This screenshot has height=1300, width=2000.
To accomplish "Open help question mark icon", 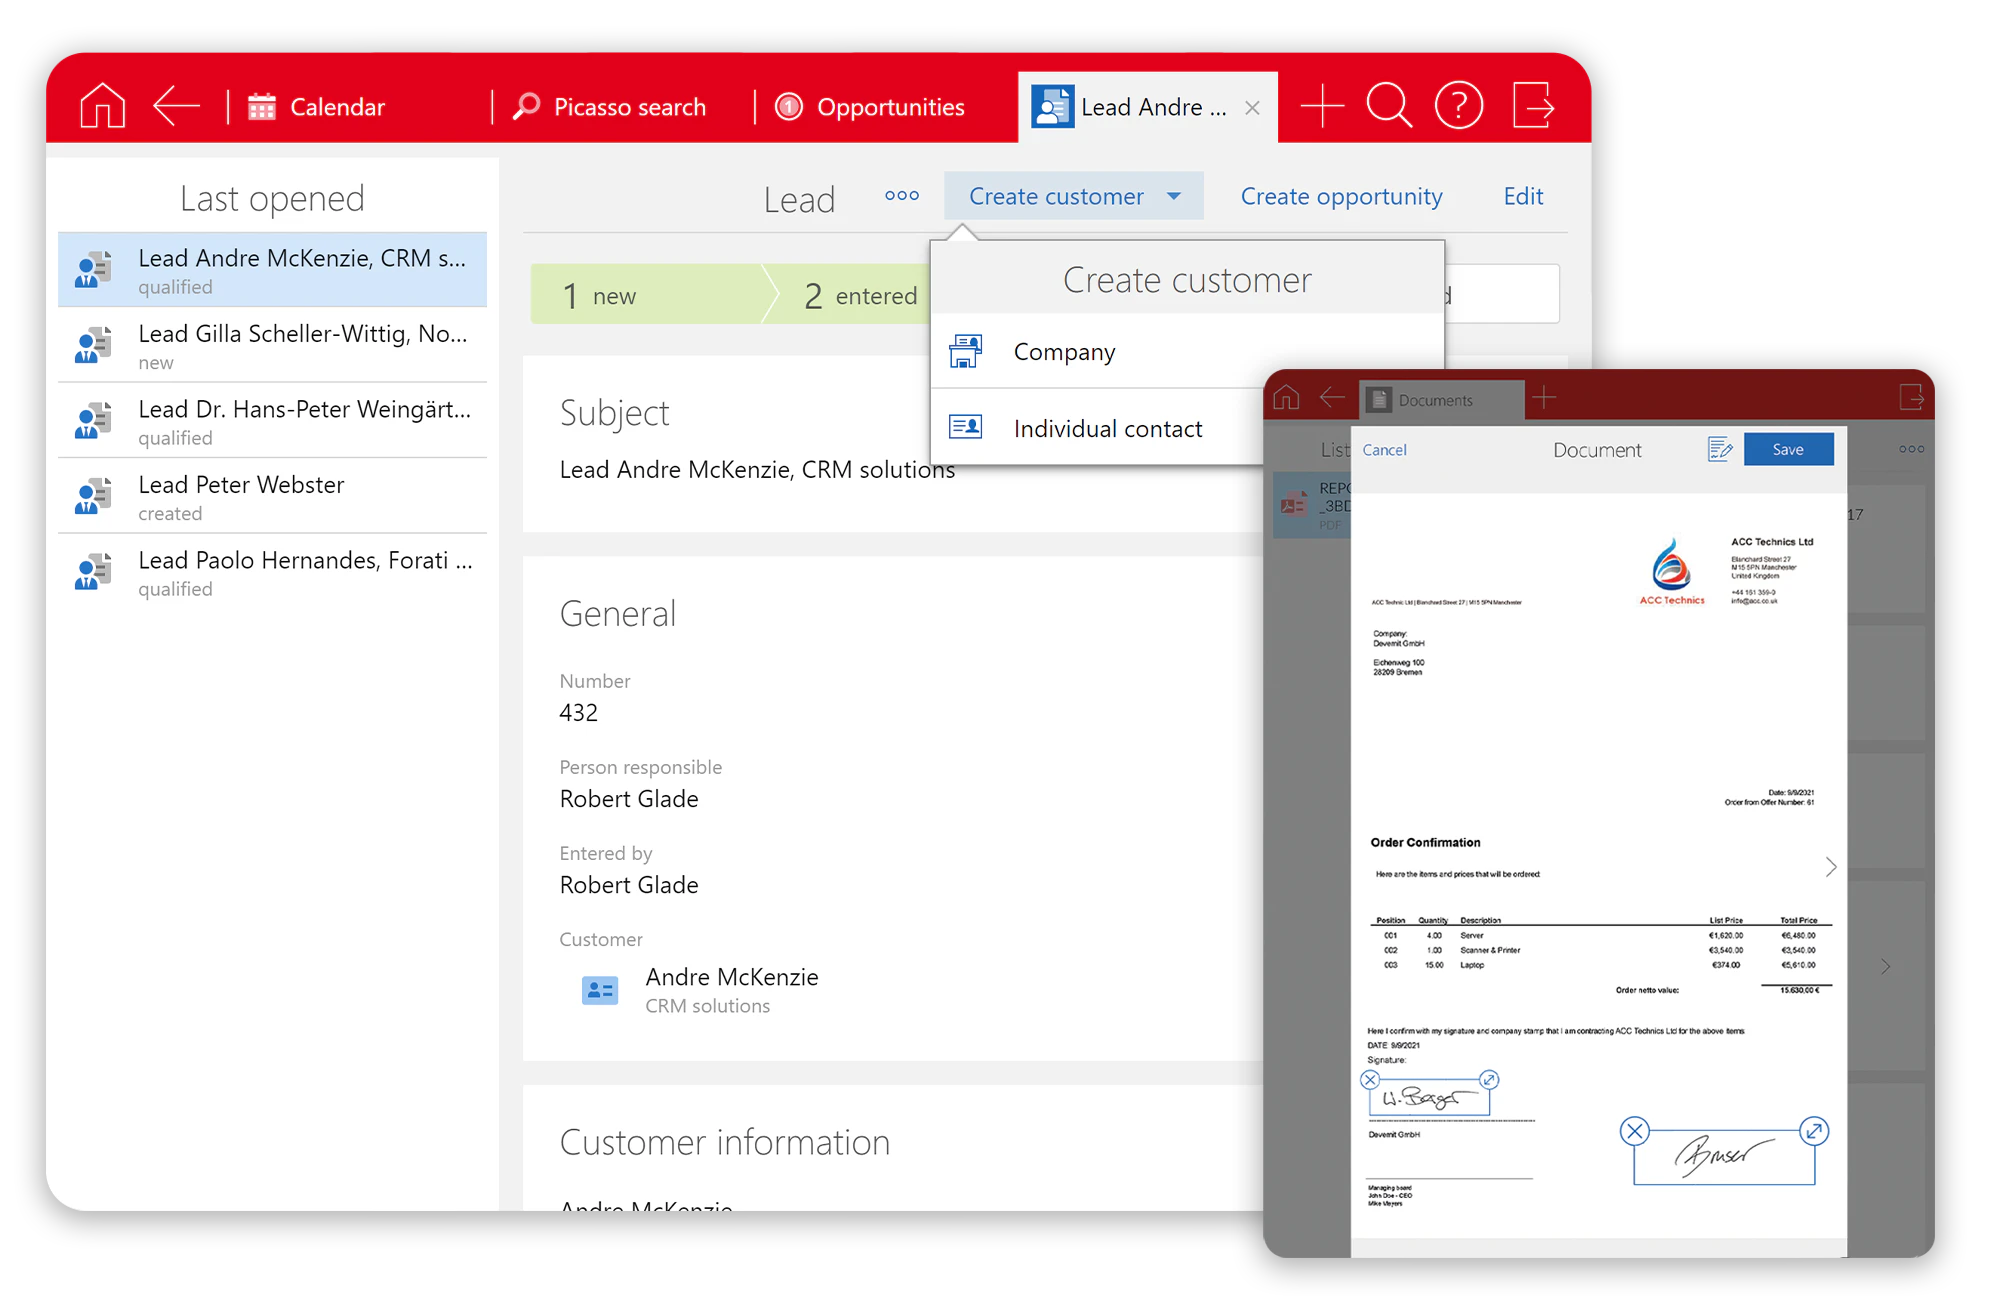I will pos(1458,106).
